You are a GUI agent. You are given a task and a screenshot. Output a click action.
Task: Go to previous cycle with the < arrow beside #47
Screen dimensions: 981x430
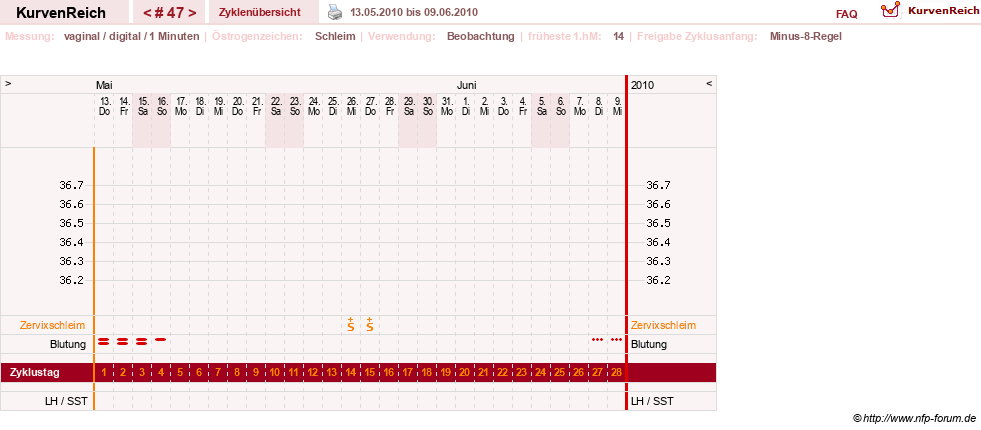tap(147, 13)
